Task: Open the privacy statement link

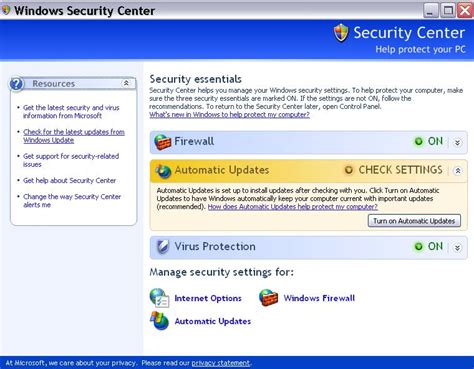Action: [x=221, y=363]
